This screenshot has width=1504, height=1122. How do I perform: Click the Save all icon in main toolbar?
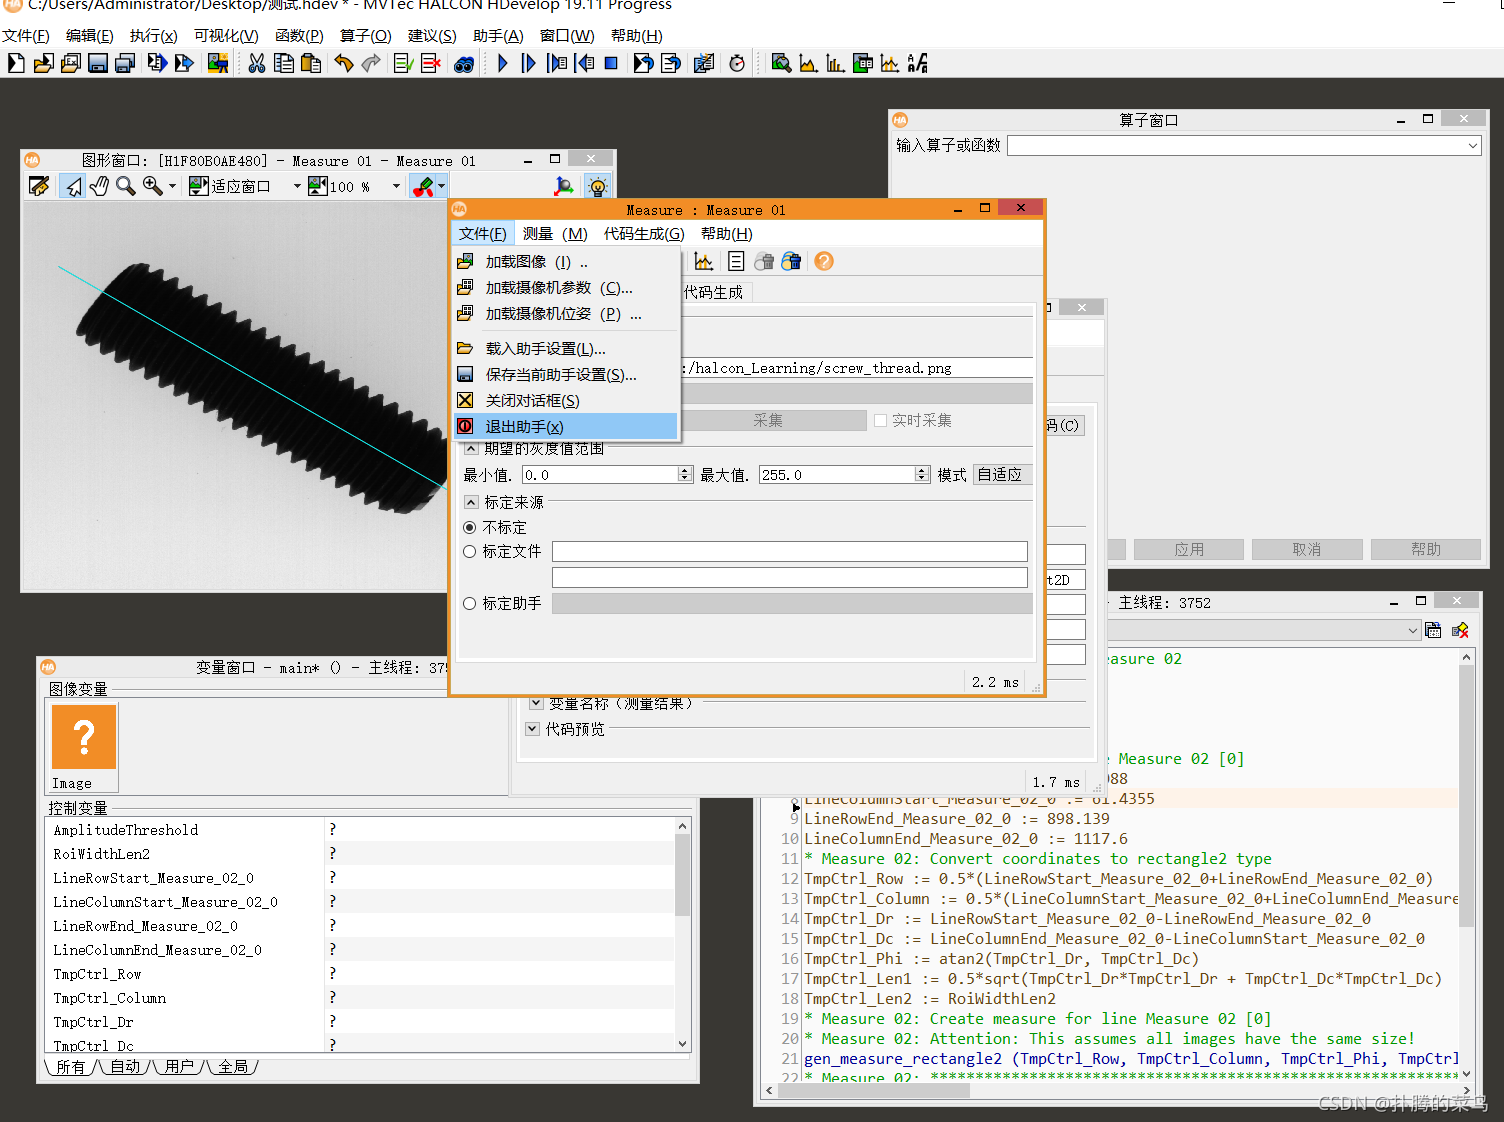pos(124,63)
